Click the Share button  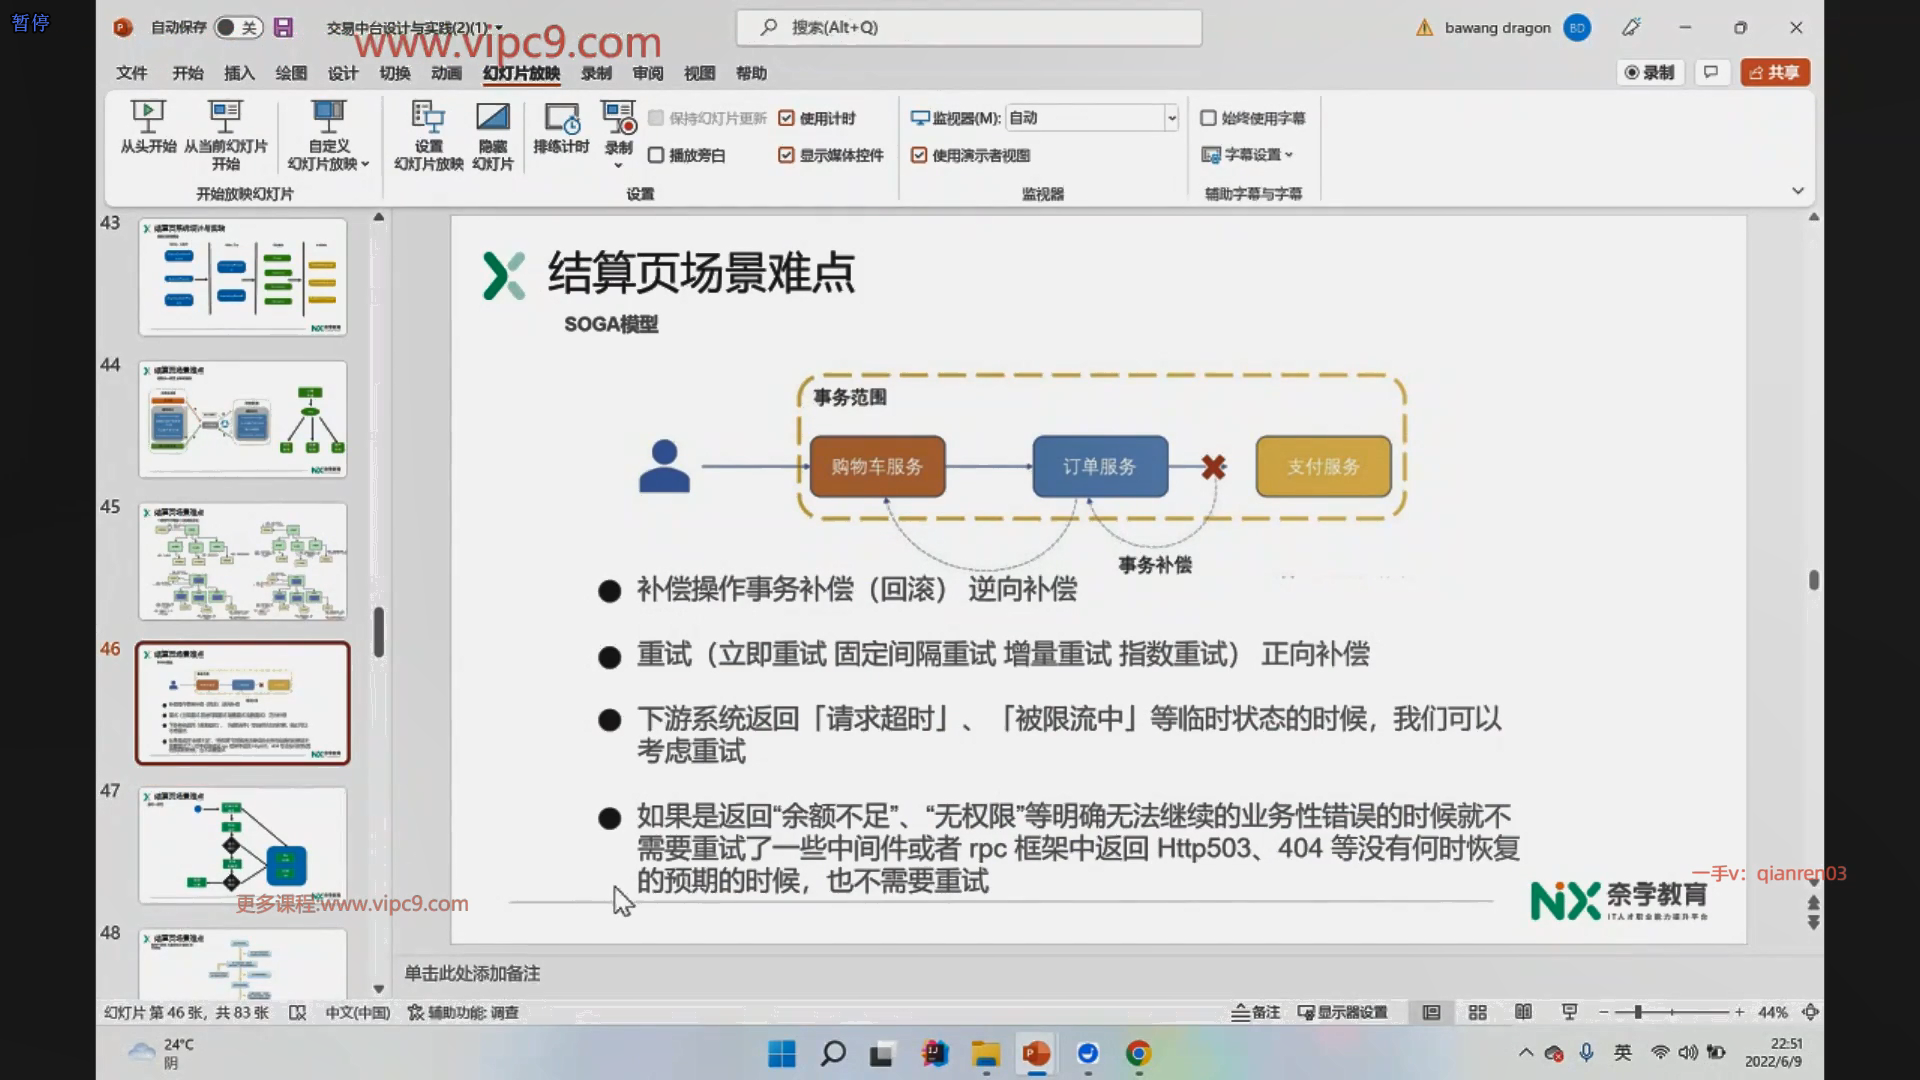point(1775,72)
